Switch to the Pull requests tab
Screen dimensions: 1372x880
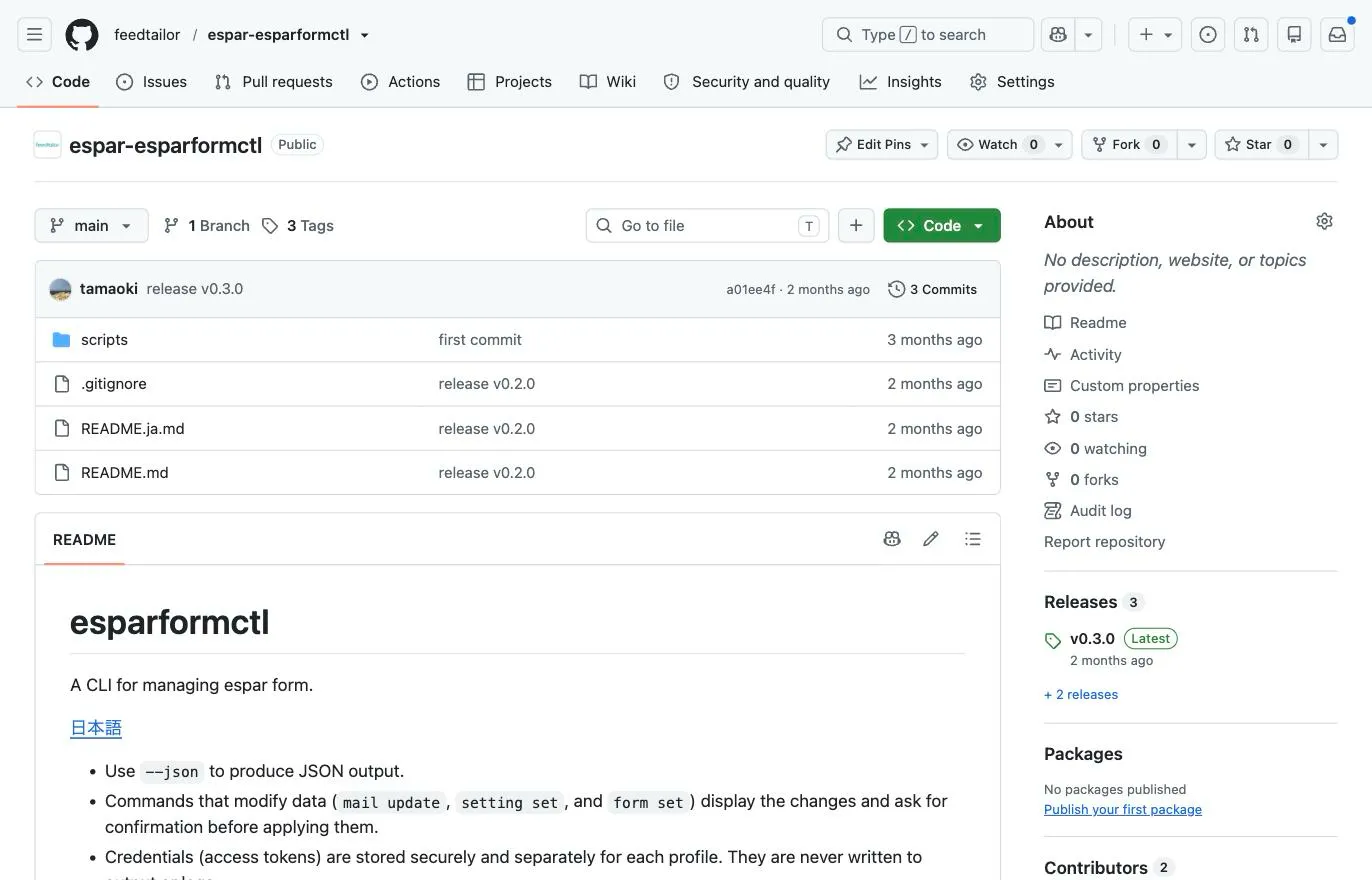pyautogui.click(x=273, y=82)
